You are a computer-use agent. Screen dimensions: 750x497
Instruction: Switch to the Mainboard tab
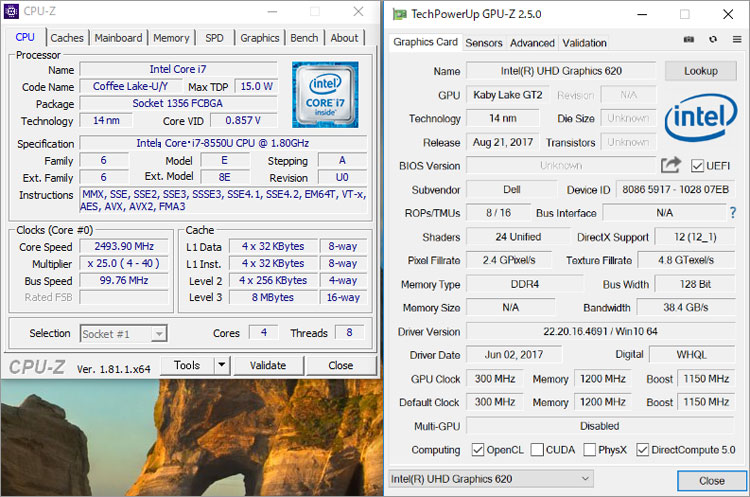tap(118, 38)
